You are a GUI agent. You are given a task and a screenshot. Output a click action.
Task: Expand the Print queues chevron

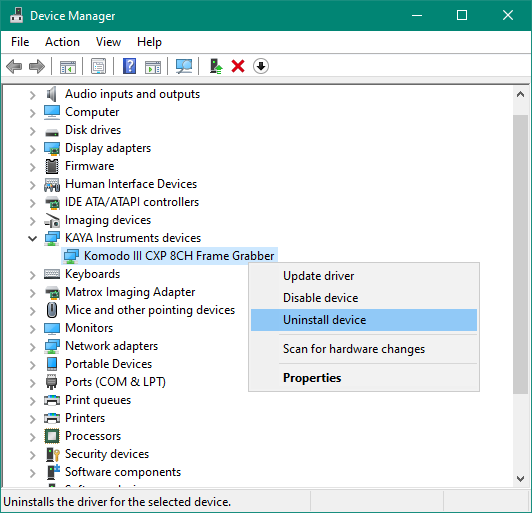point(33,400)
